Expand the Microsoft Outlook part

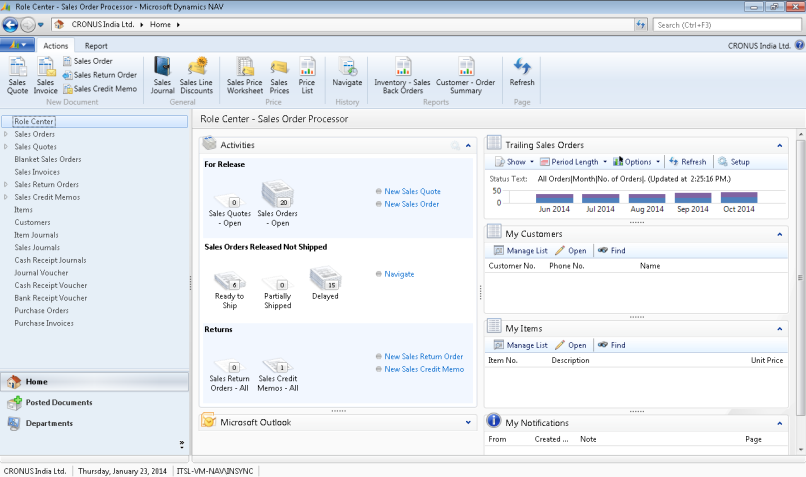pos(468,423)
